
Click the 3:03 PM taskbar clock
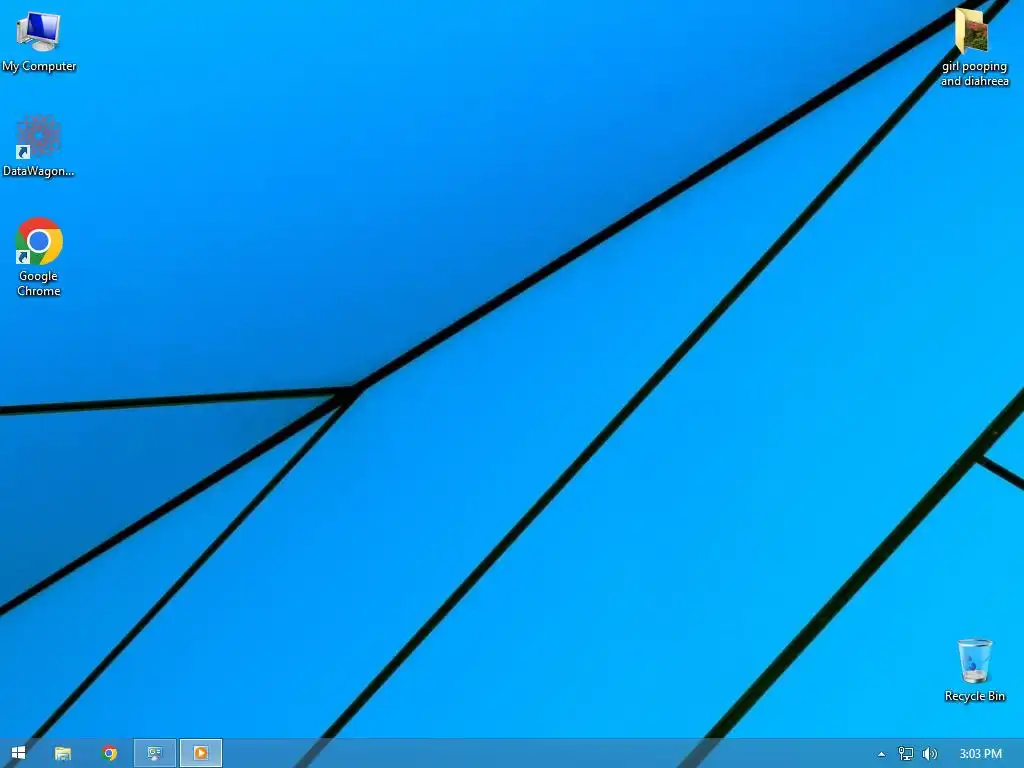[x=980, y=754]
